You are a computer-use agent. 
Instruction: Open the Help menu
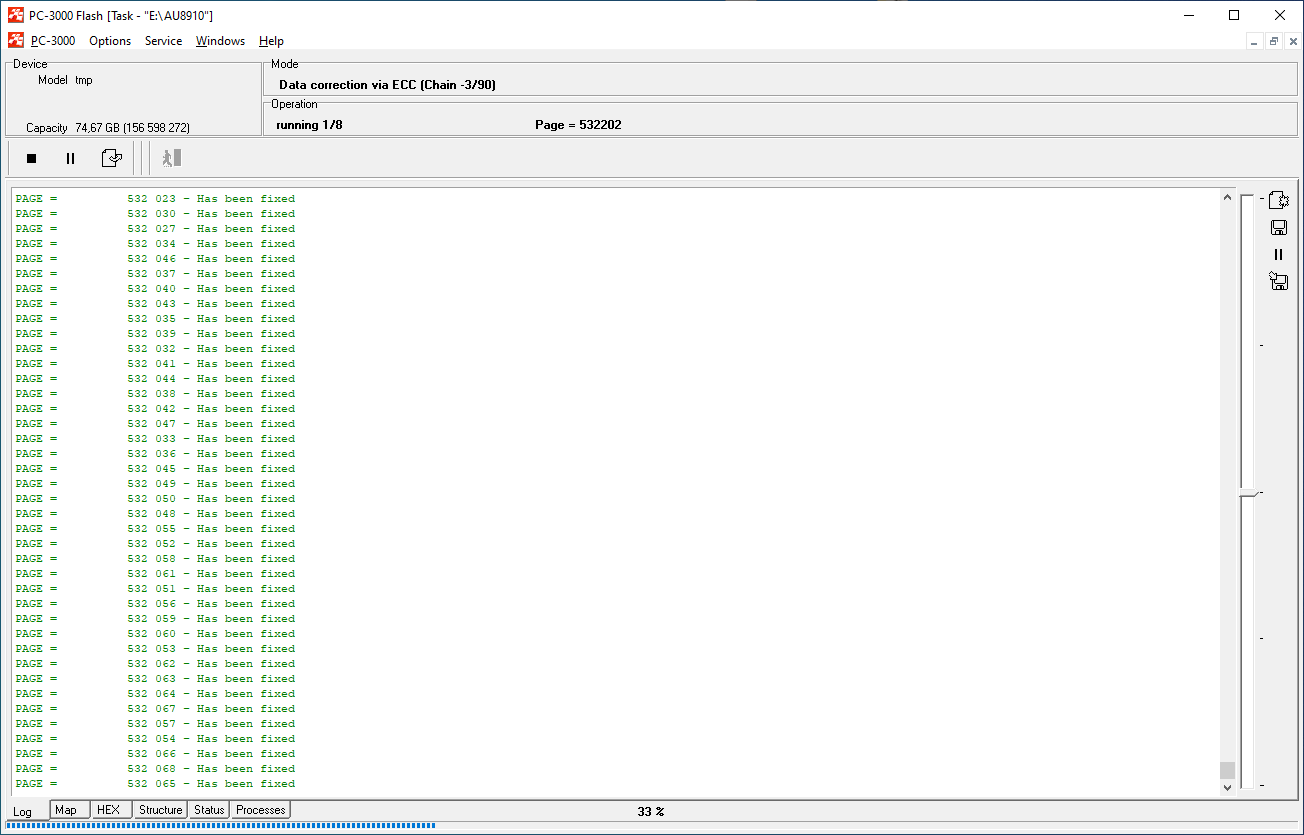point(271,41)
